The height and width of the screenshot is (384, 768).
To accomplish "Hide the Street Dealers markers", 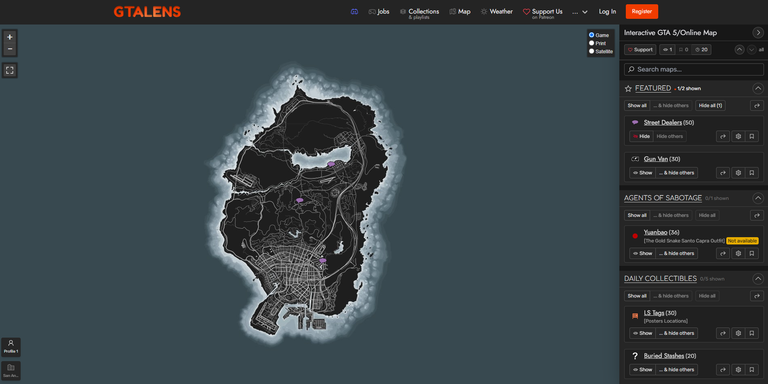I will 641,136.
